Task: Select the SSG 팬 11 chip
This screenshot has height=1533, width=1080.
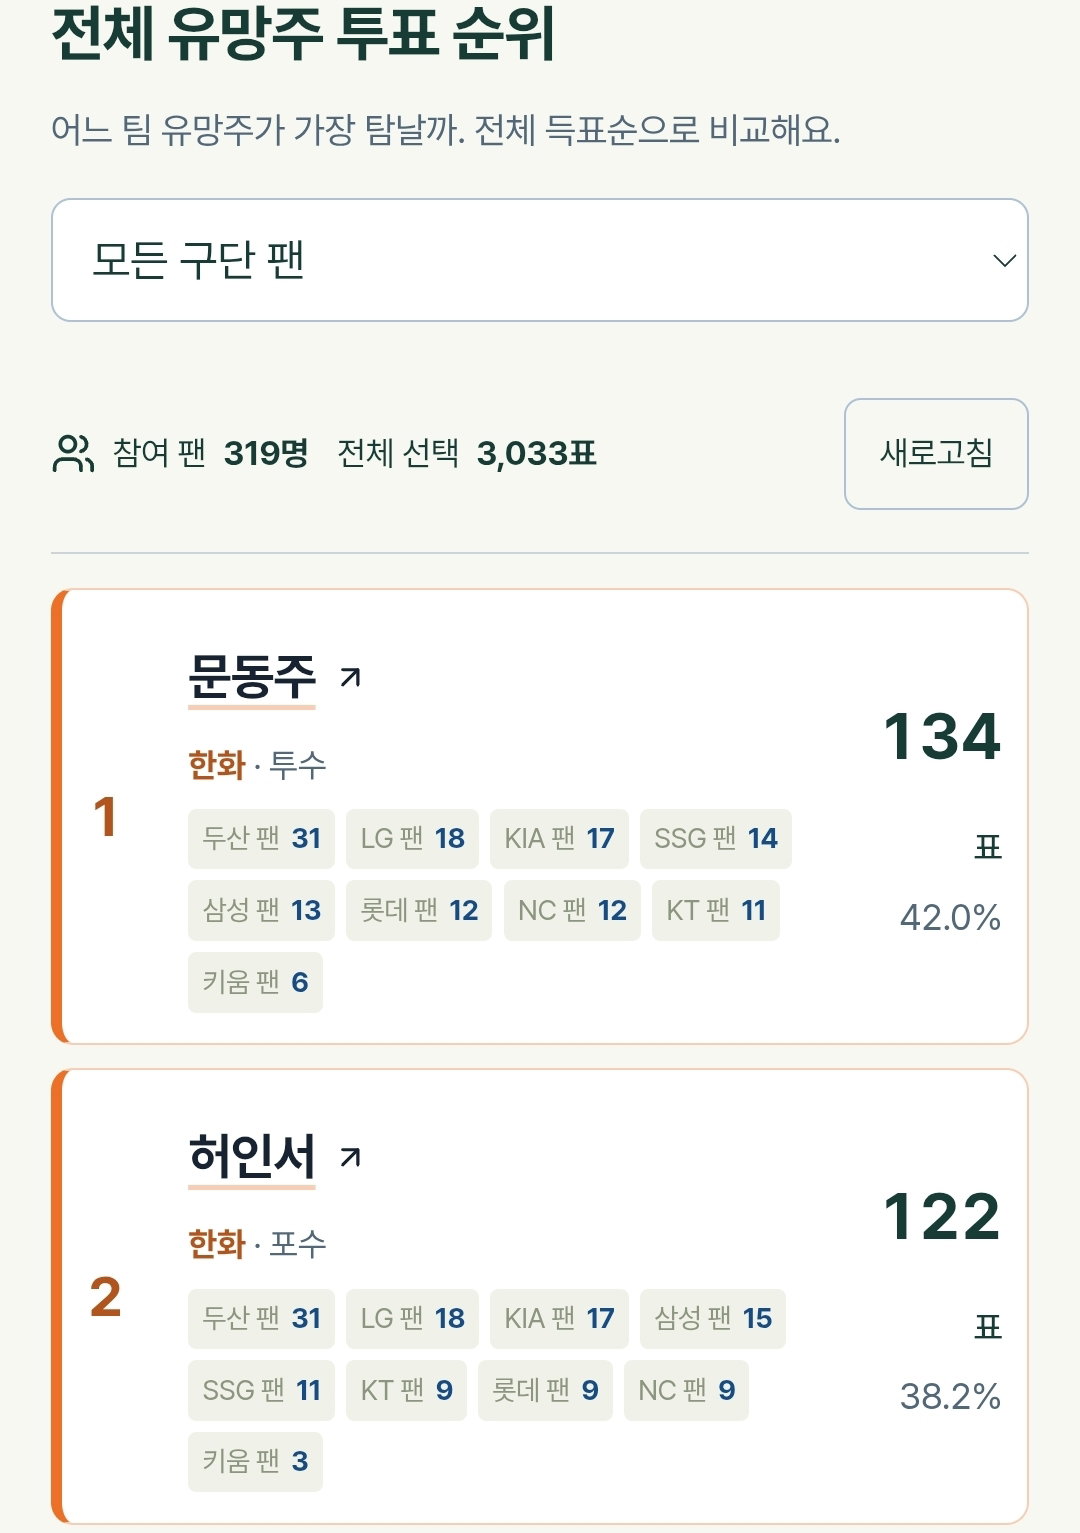Action: coord(261,1391)
